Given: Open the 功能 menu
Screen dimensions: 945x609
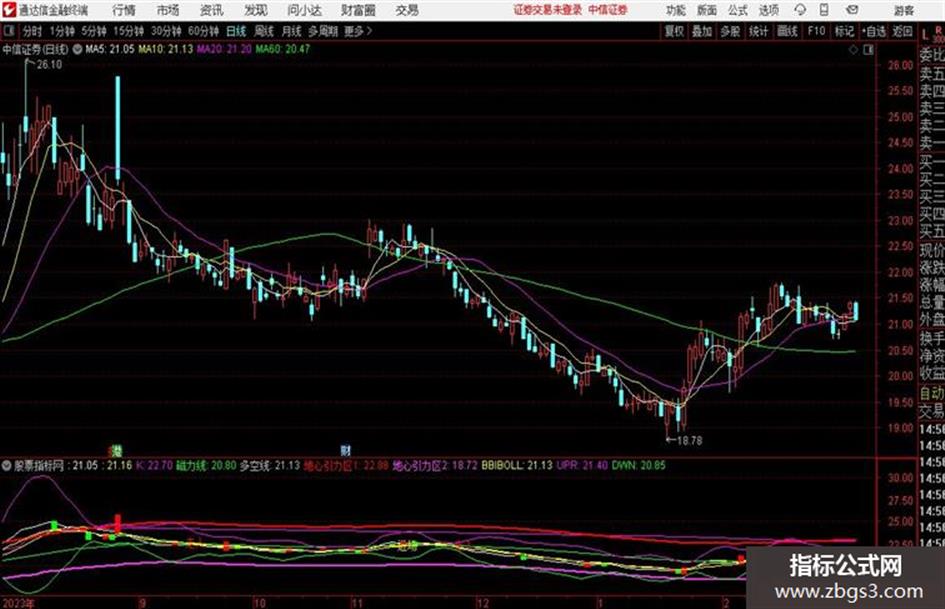Looking at the screenshot, I should tap(676, 10).
